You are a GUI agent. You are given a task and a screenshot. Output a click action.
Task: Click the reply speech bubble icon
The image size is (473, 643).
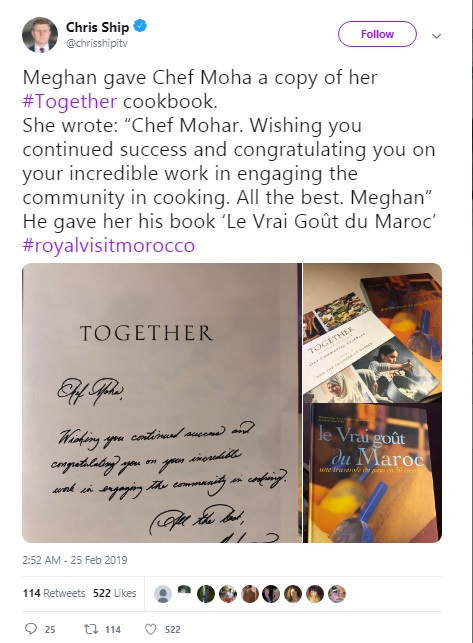(31, 629)
